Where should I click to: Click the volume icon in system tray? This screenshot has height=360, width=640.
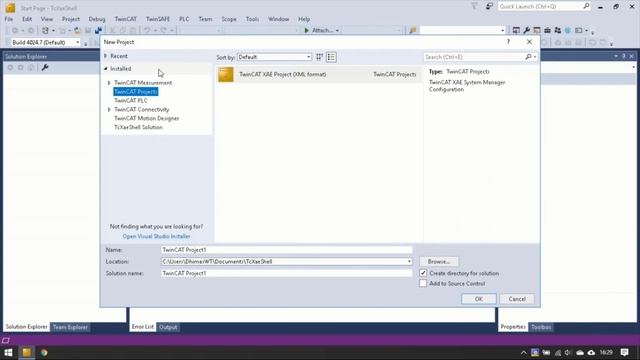(x=568, y=352)
